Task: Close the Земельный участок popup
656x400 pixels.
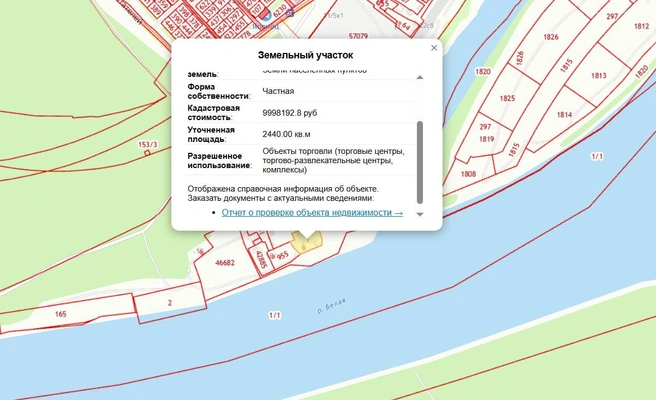Action: tap(434, 48)
